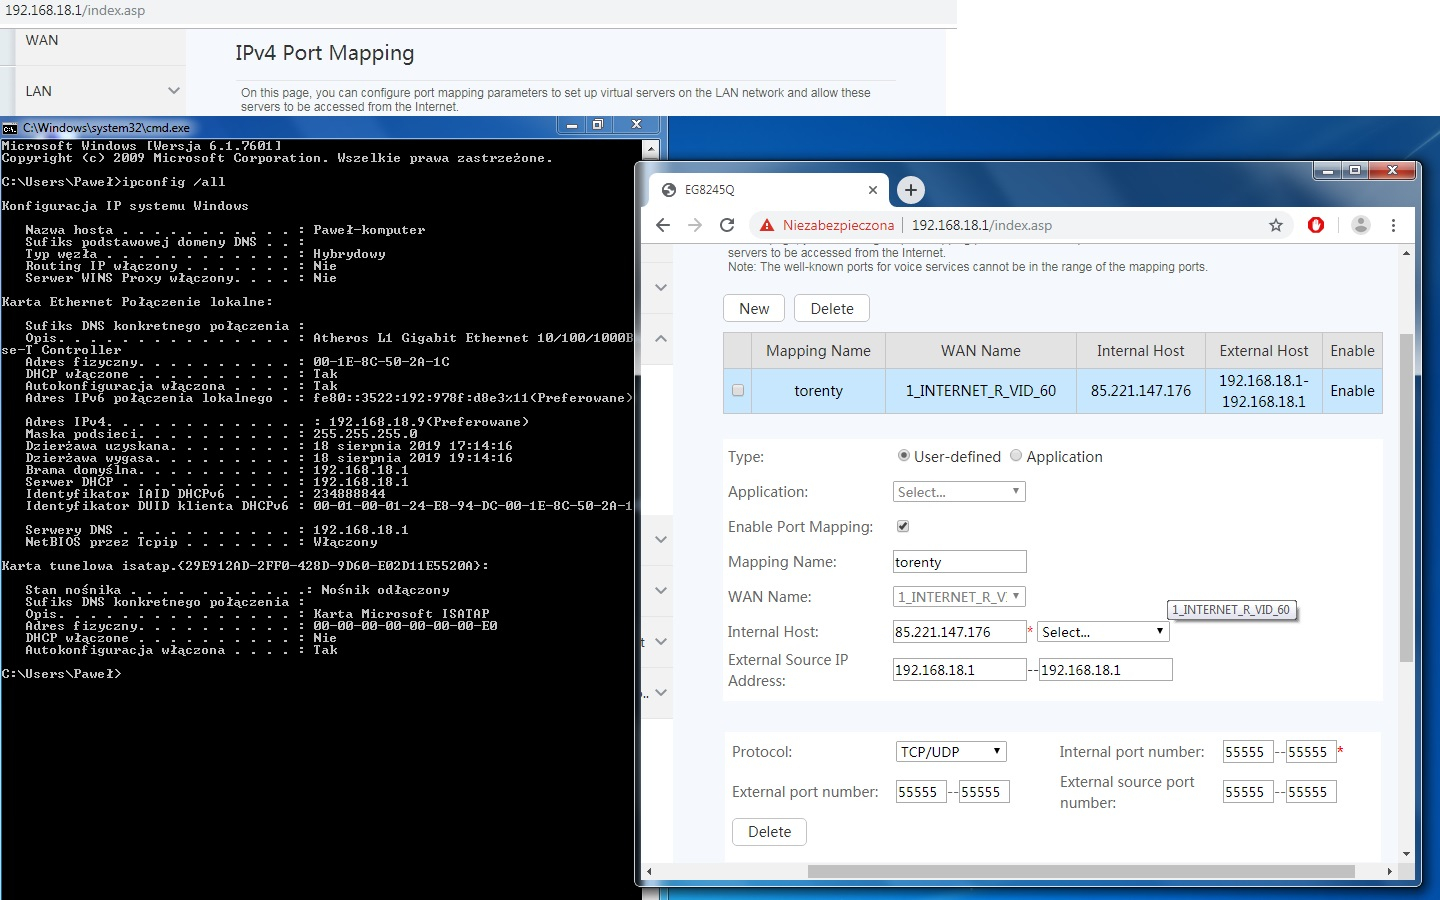
Task: Reload the EG8245Q page
Action: point(727,225)
